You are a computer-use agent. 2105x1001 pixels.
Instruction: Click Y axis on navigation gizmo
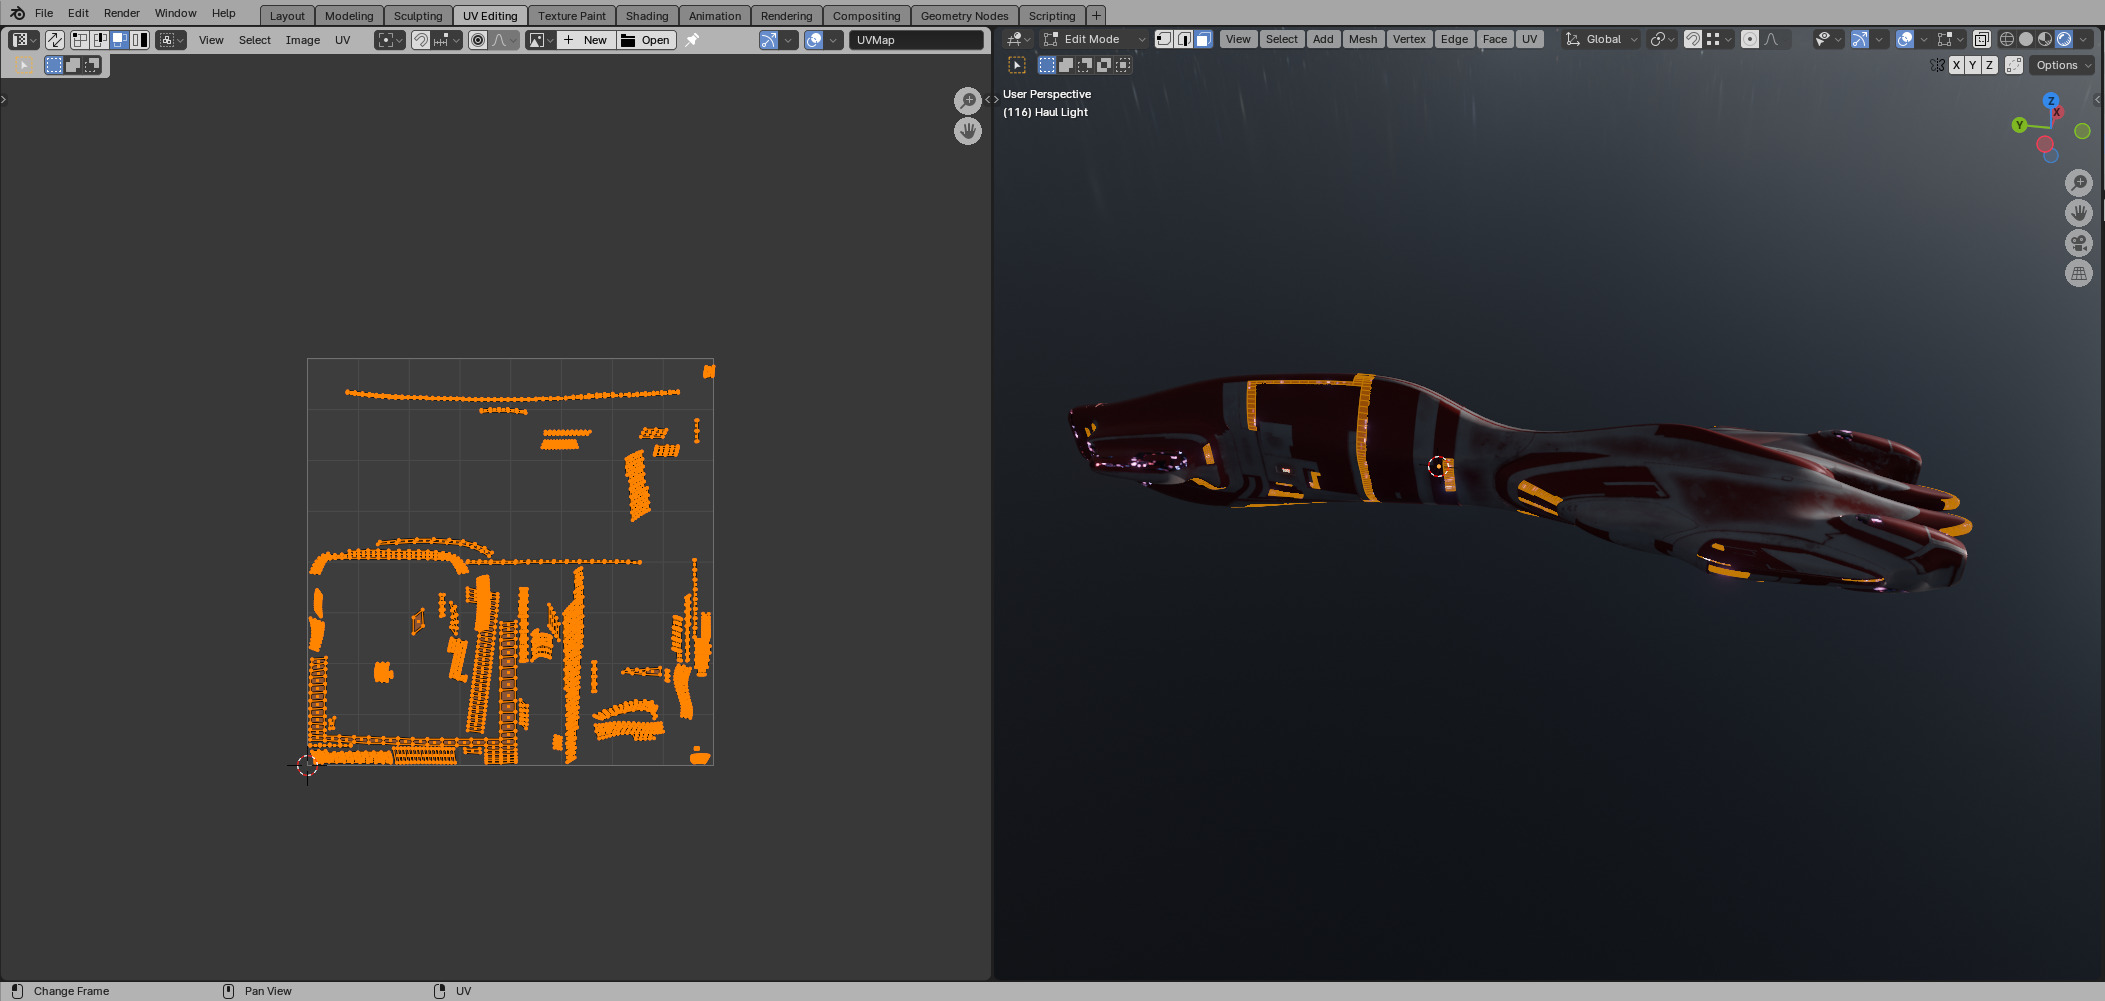coord(2019,125)
